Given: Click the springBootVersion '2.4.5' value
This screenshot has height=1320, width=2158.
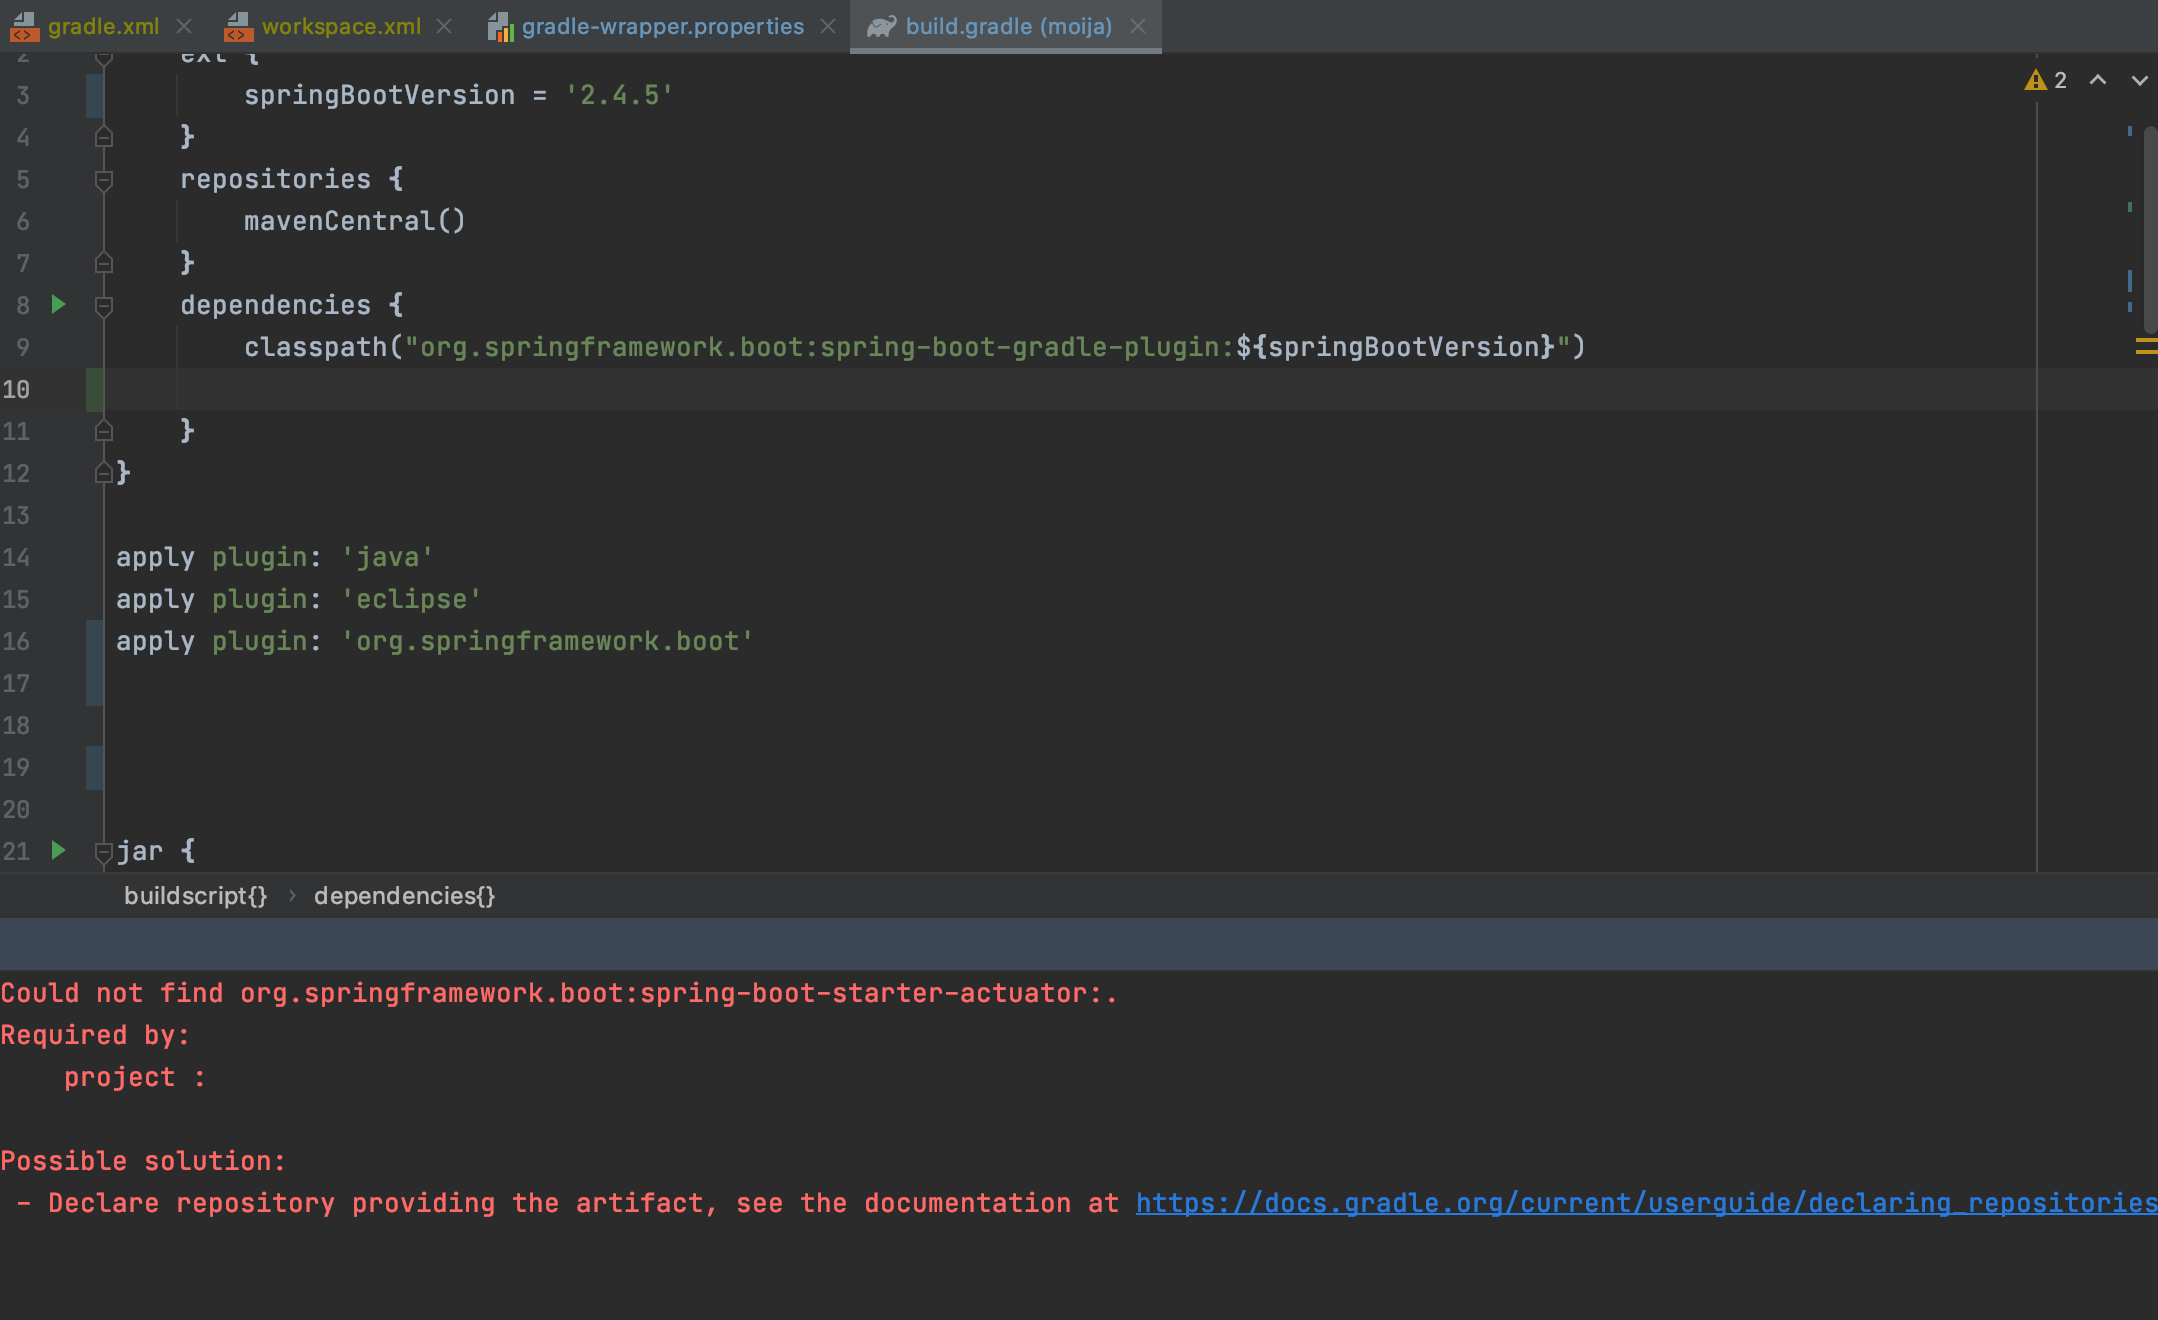Looking at the screenshot, I should point(620,95).
